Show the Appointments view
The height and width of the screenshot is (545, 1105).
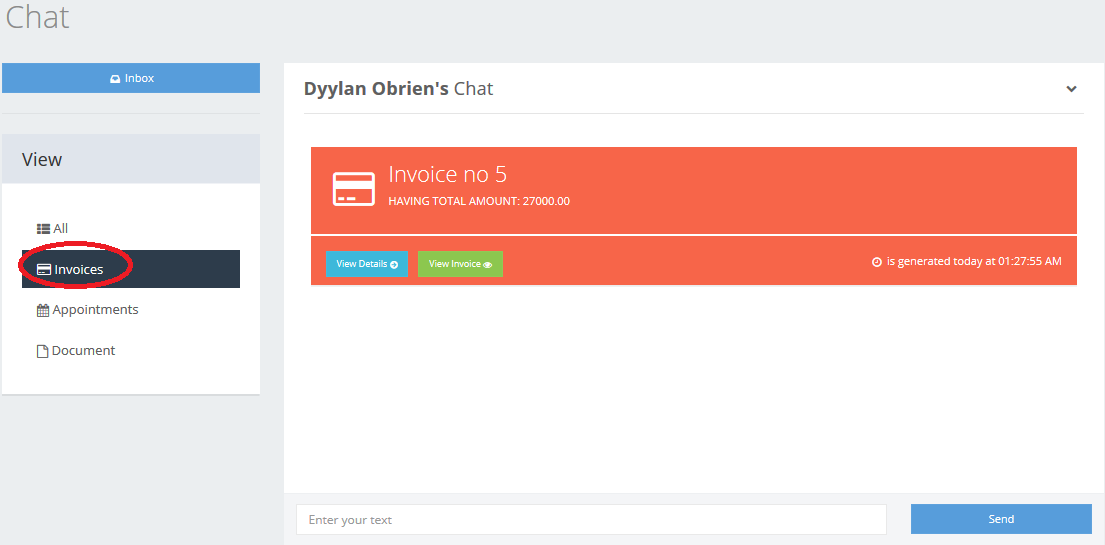95,310
